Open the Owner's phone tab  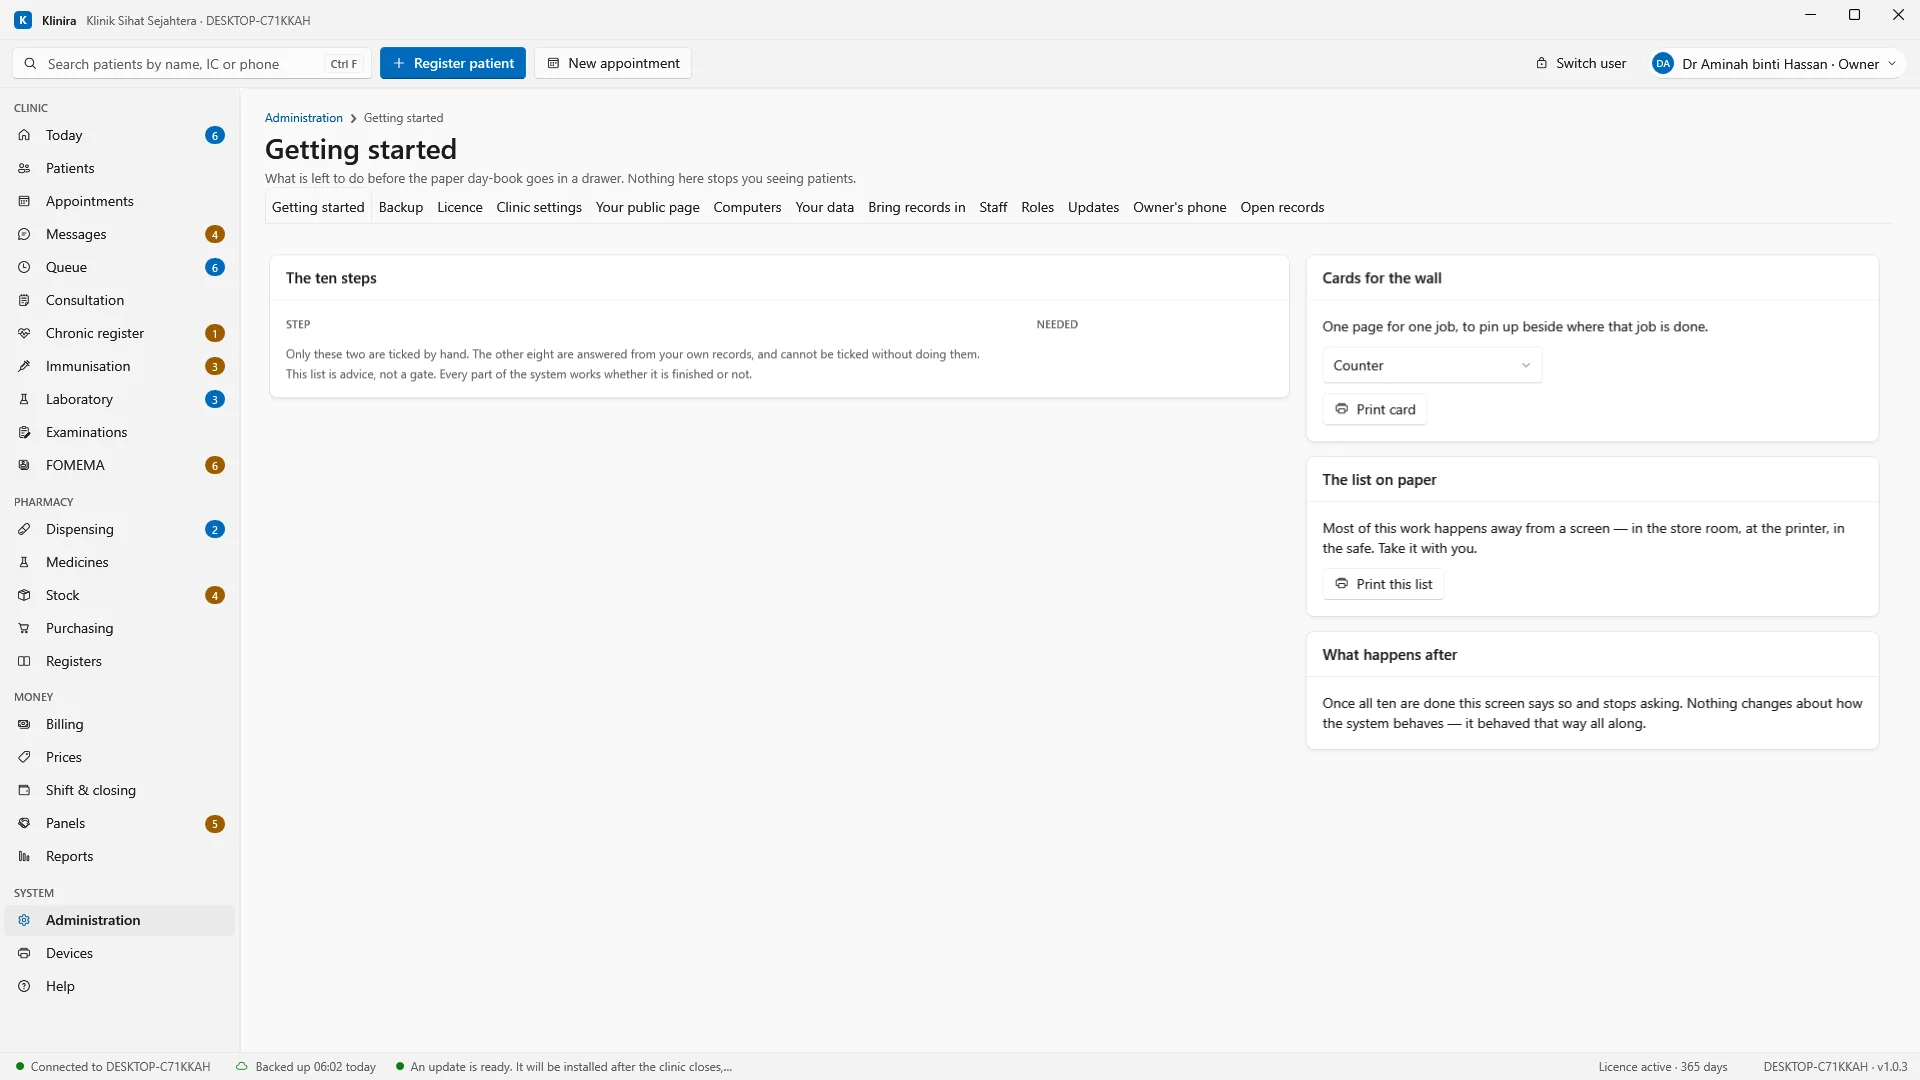click(x=1179, y=207)
